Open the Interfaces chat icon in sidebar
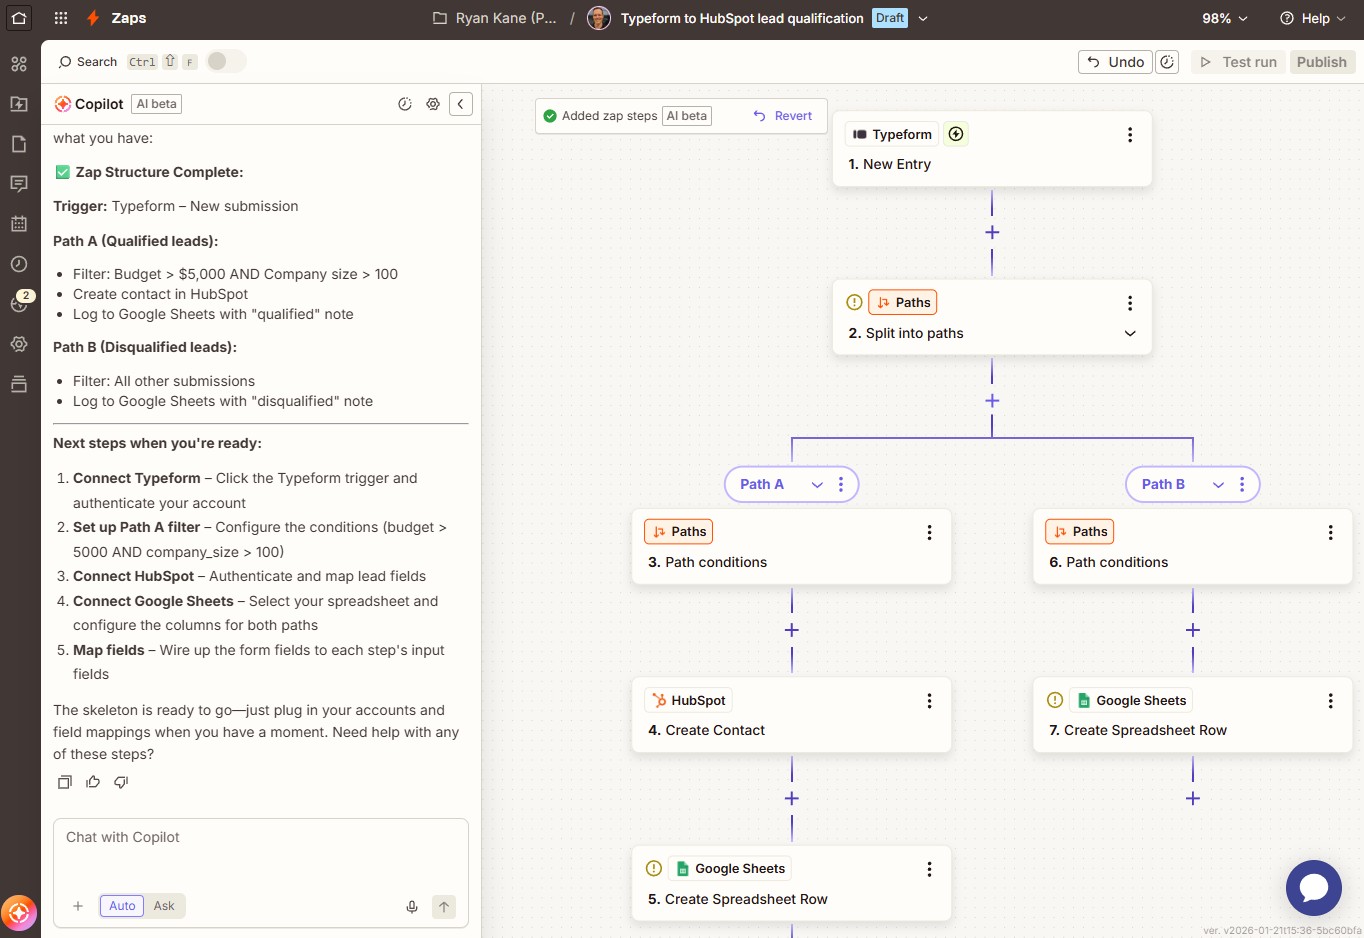The height and width of the screenshot is (938, 1364). click(18, 183)
